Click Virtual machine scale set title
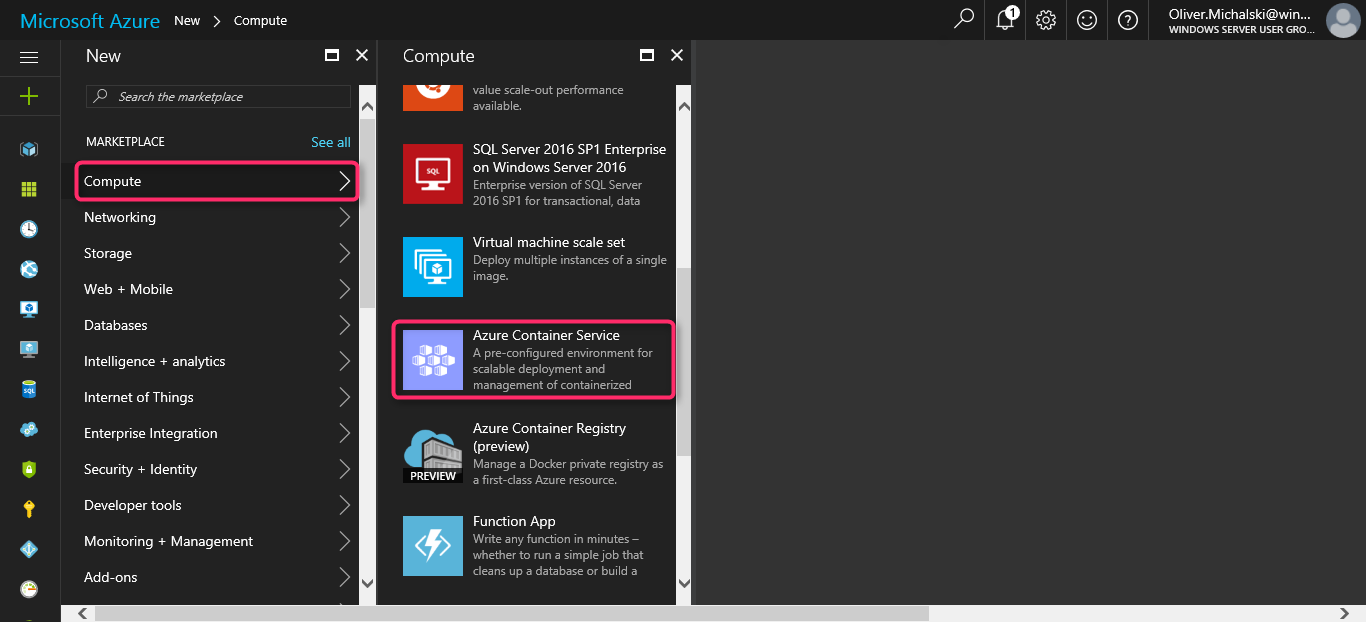 549,242
